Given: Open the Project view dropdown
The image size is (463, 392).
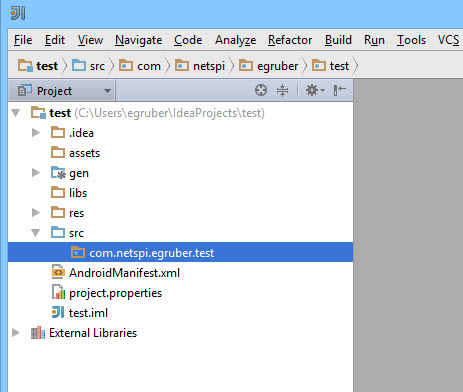Looking at the screenshot, I should point(62,90).
